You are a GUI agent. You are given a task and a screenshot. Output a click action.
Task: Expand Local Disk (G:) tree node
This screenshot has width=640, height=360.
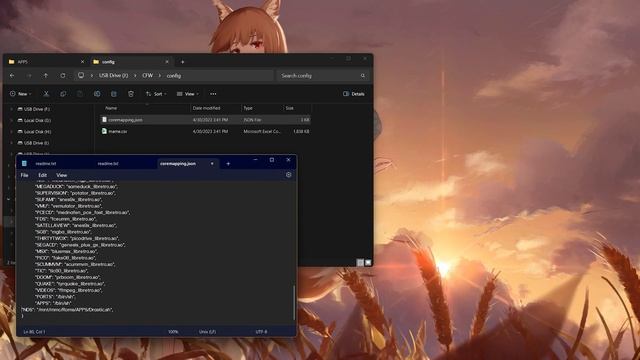point(11,120)
